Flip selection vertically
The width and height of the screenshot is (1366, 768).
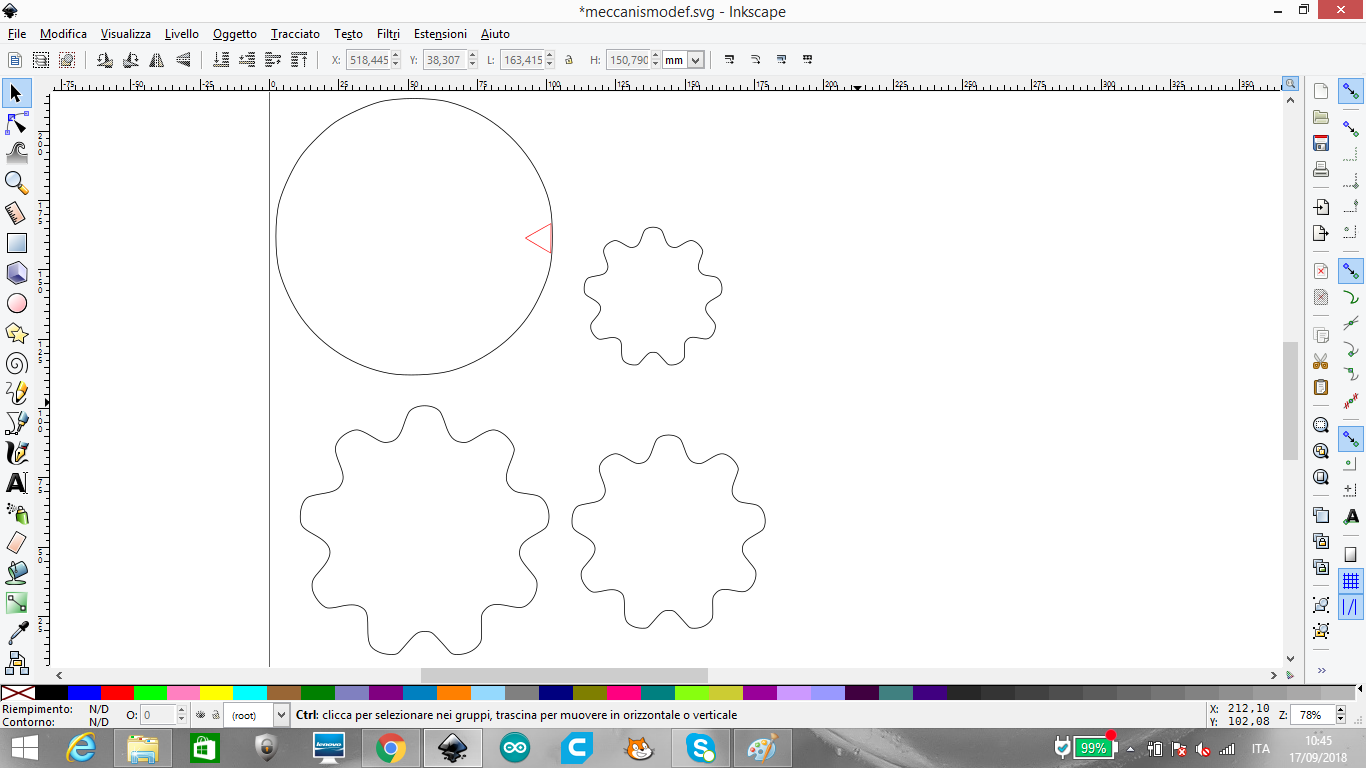(182, 60)
